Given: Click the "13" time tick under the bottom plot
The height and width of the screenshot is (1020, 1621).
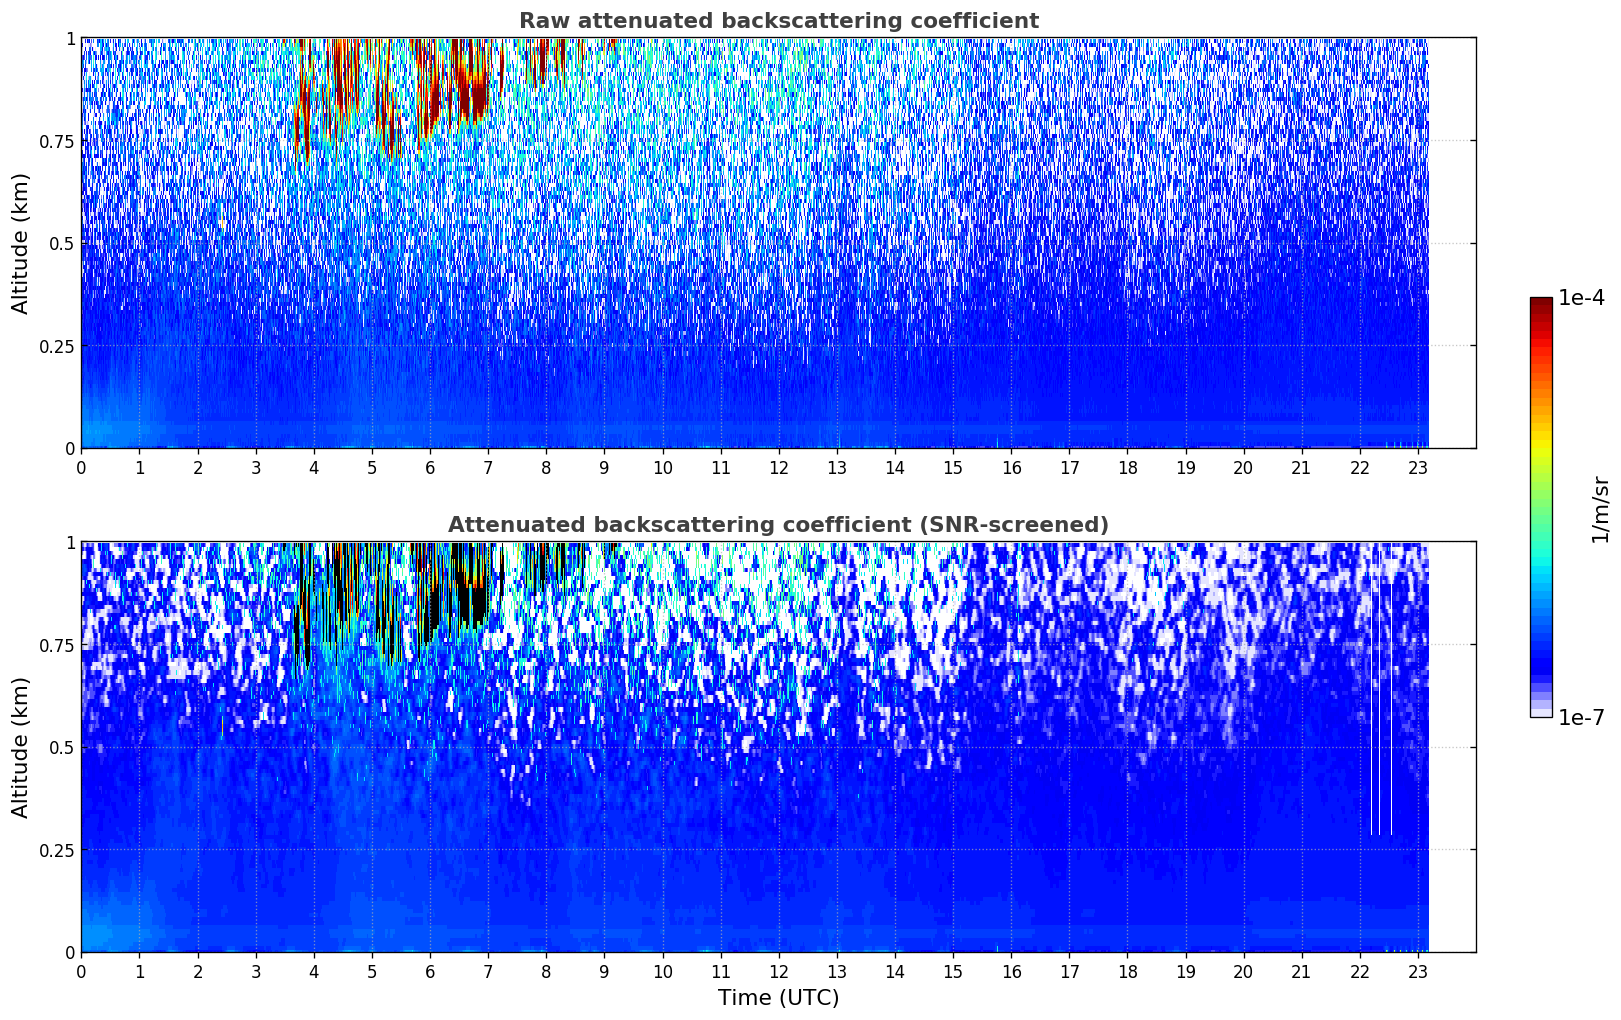Looking at the screenshot, I should [837, 971].
